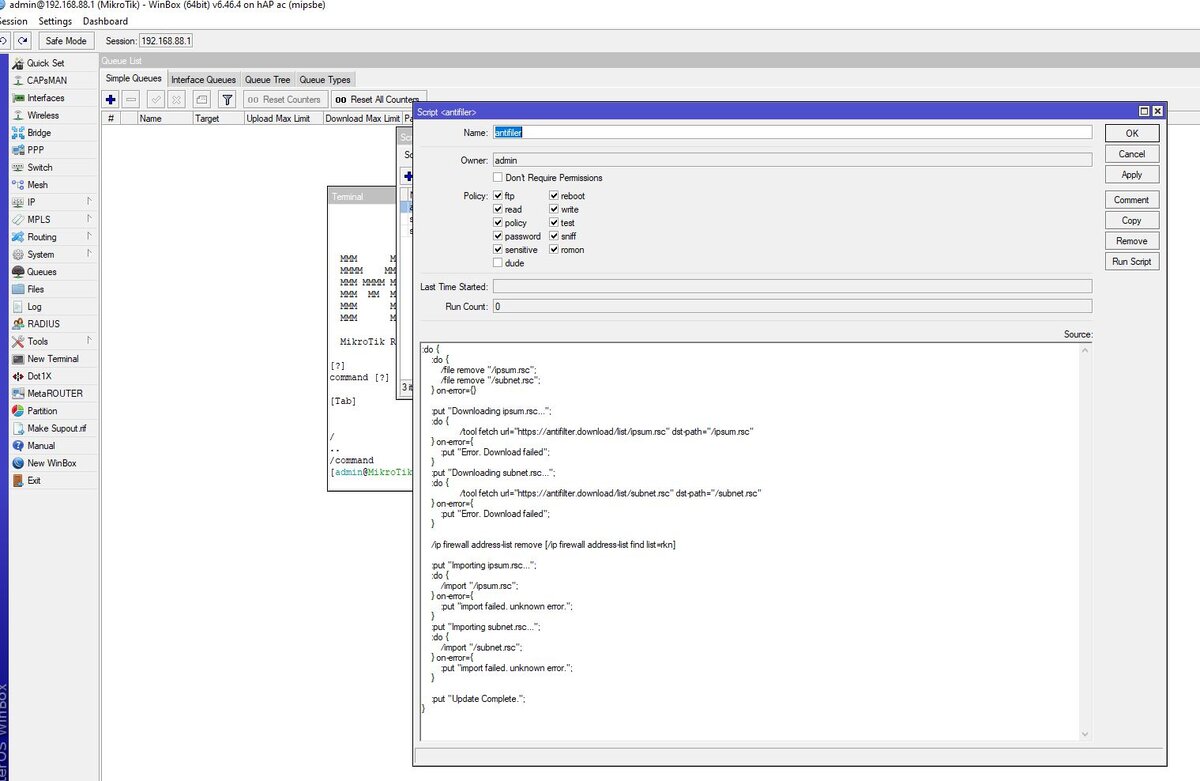Click the comment icon in Queue List toolbar

point(201,99)
